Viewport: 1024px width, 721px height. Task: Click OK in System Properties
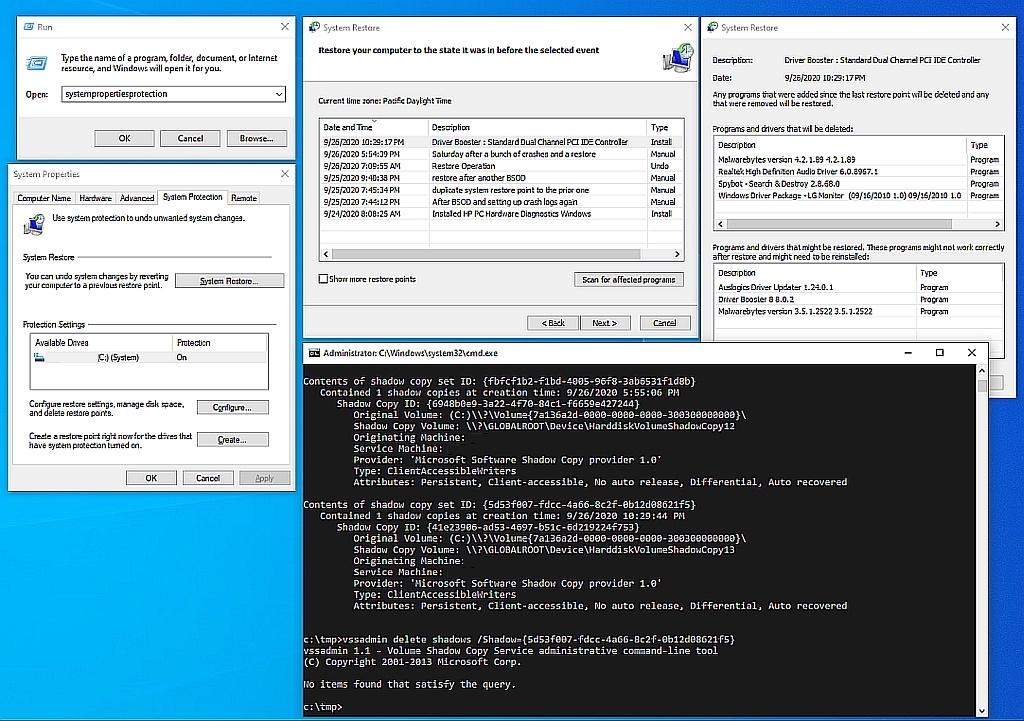point(151,478)
